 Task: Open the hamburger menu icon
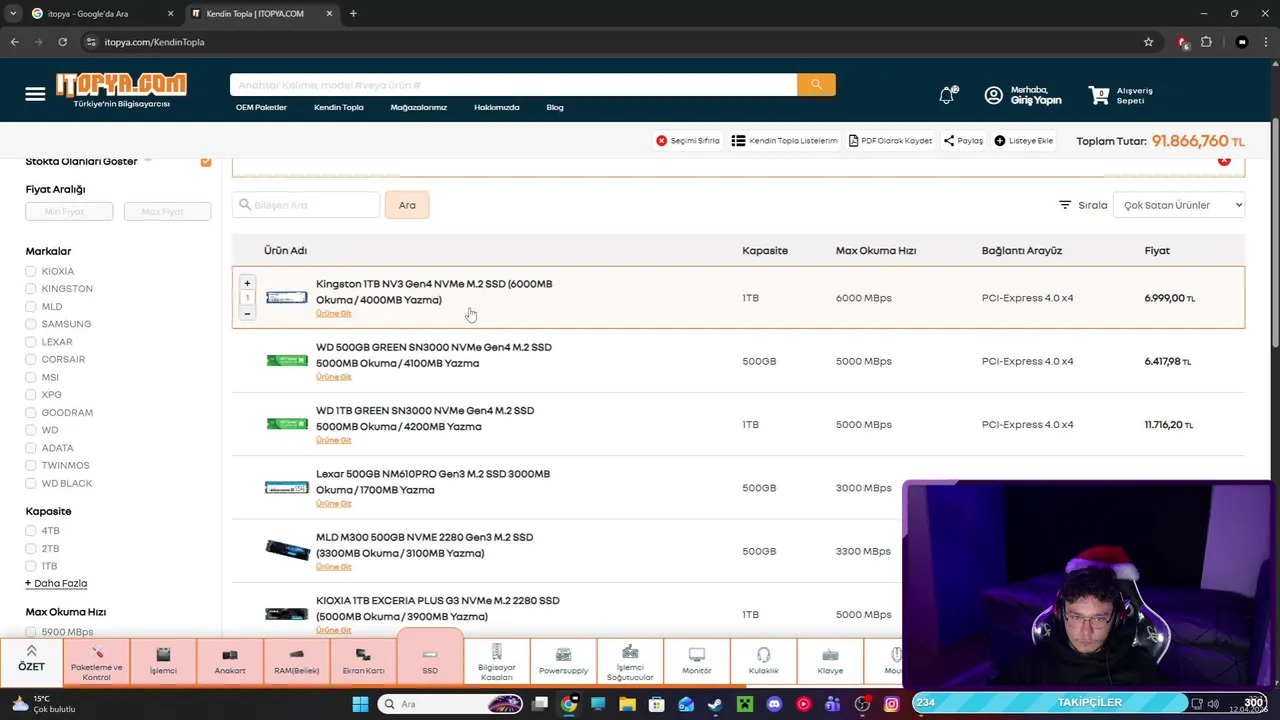pos(35,94)
